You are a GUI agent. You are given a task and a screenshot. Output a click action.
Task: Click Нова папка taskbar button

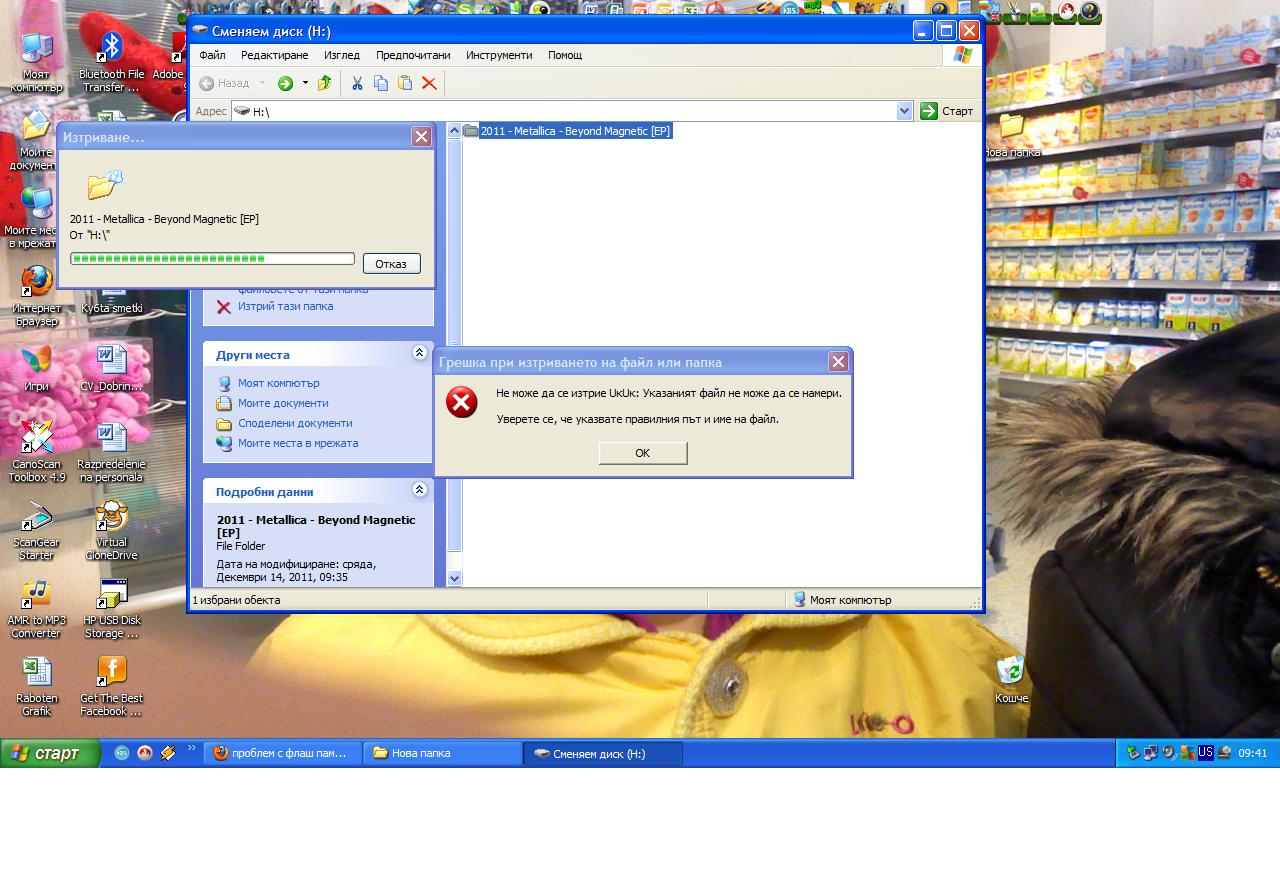point(442,753)
